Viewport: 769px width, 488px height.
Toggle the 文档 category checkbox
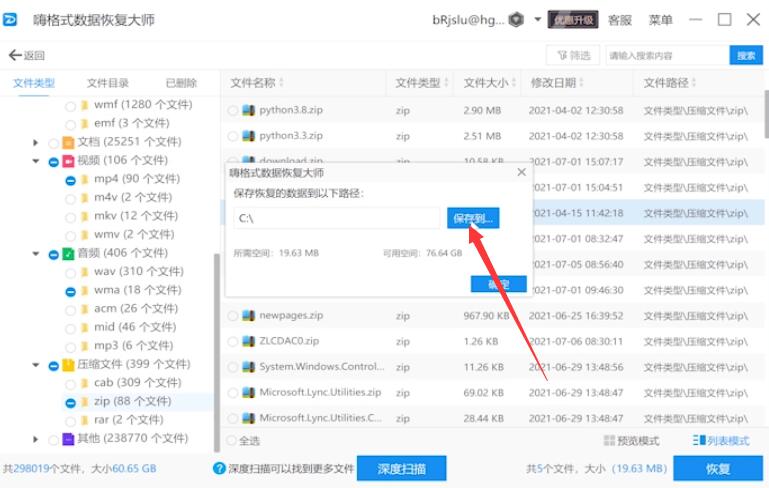click(53, 143)
